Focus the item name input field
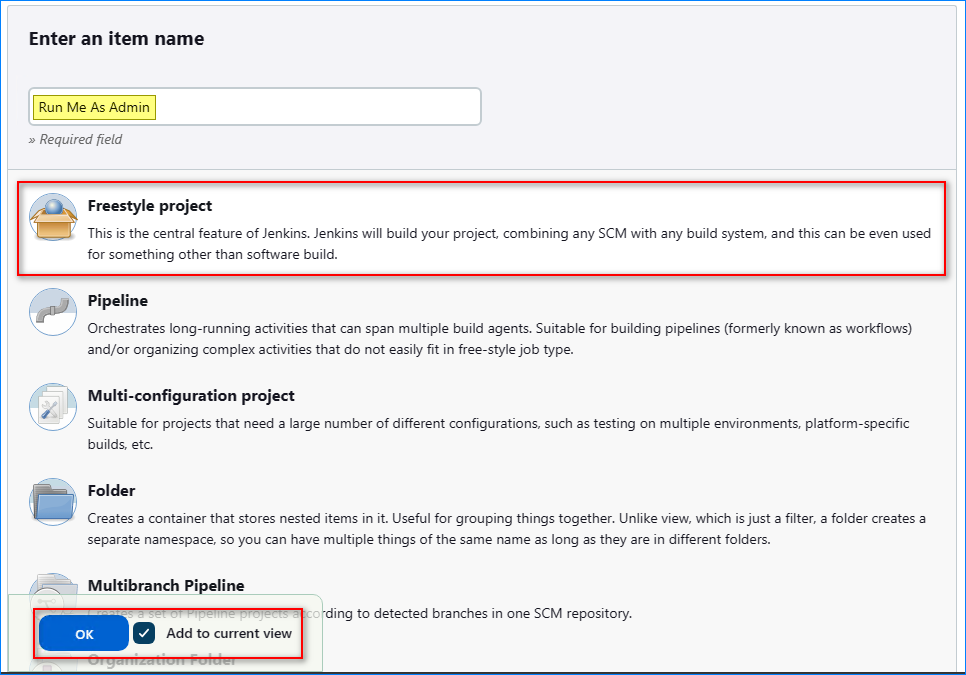966x675 pixels. (x=254, y=107)
